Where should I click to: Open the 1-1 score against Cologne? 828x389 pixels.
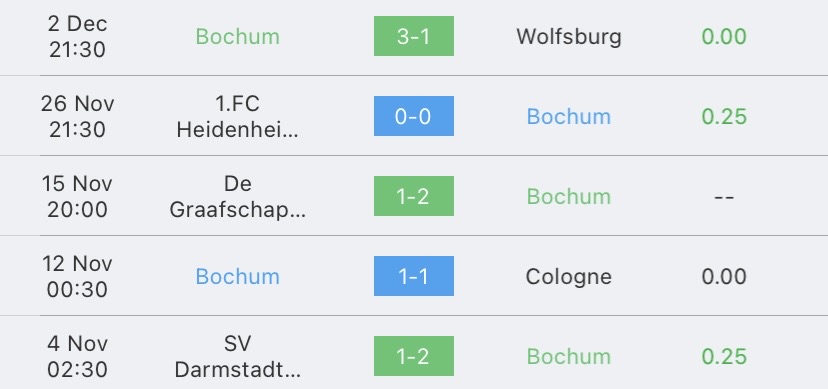[x=413, y=276]
